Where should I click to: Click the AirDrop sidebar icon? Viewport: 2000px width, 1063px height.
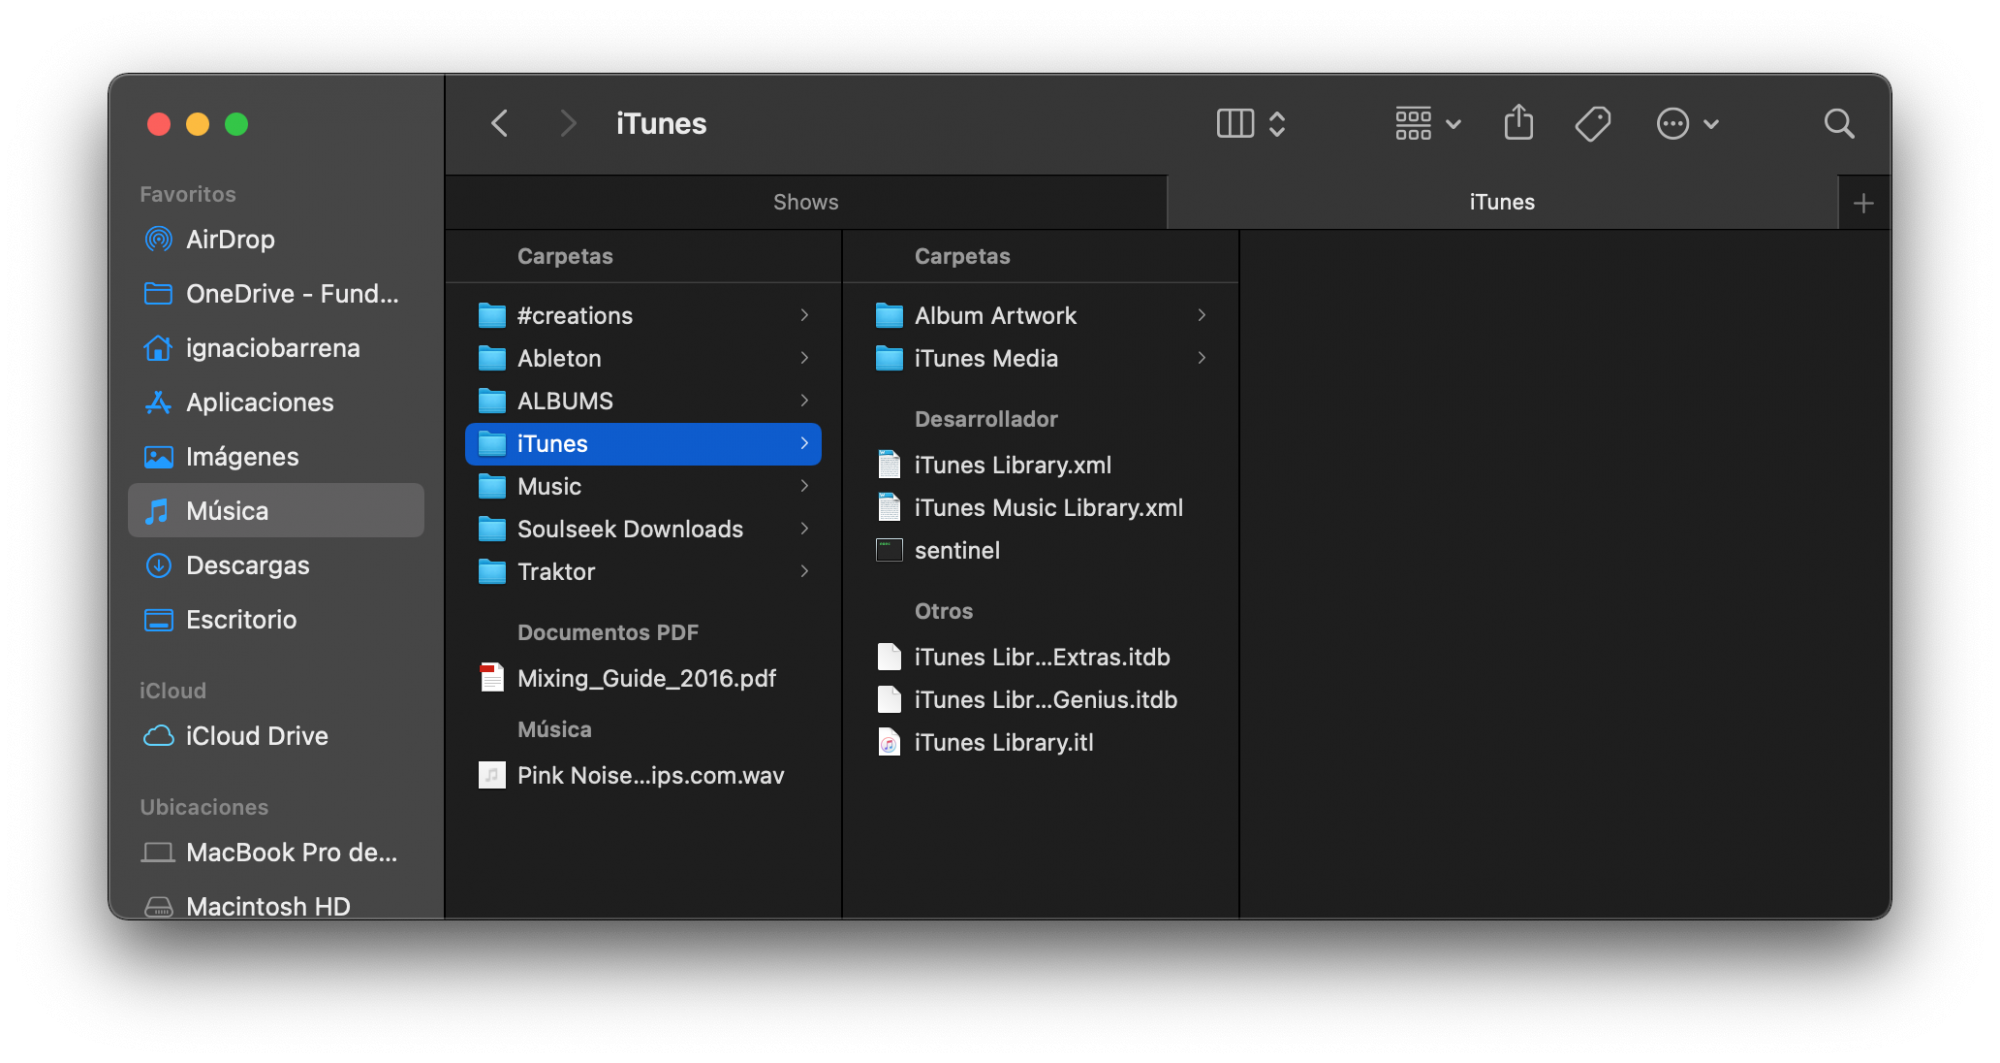point(158,239)
